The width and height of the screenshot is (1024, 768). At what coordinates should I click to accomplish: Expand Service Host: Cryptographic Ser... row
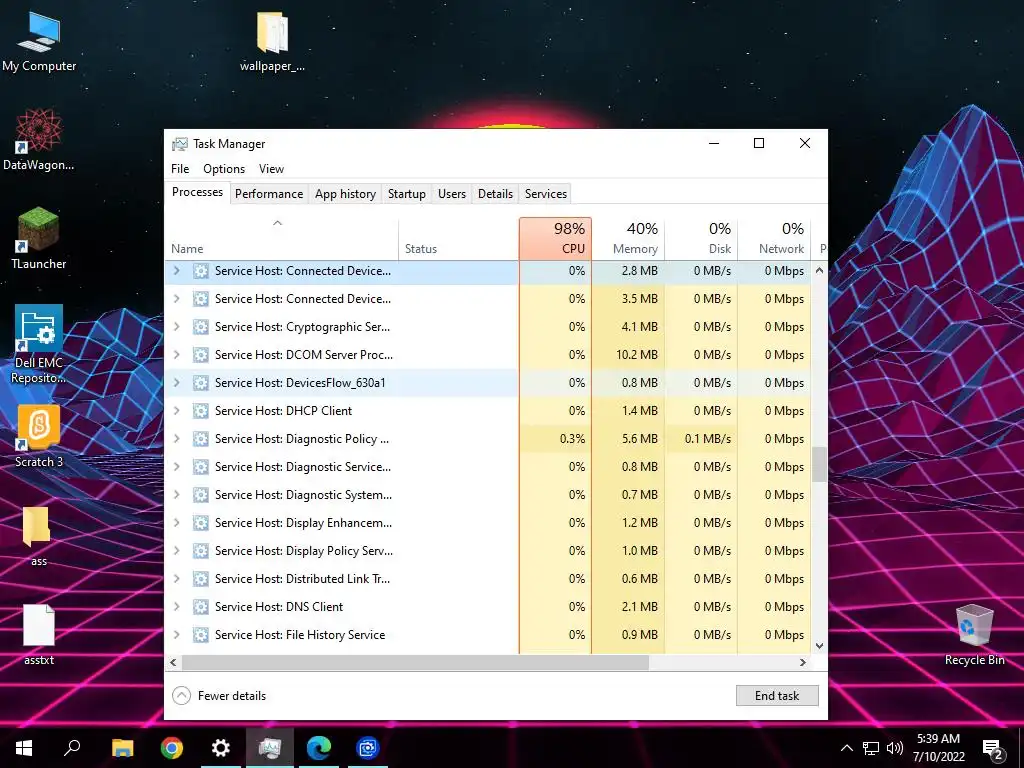pos(176,327)
